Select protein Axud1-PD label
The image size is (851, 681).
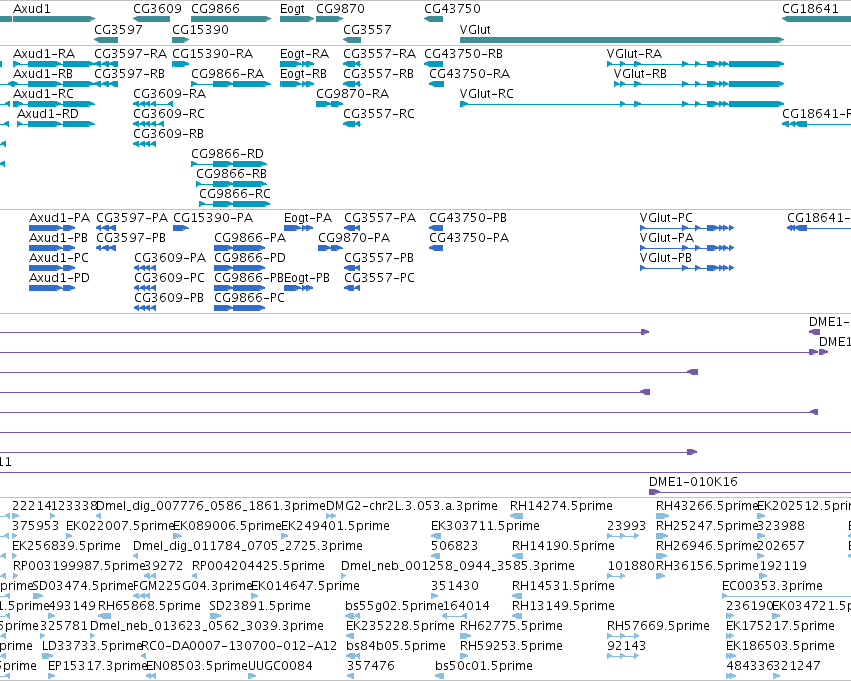pos(59,278)
